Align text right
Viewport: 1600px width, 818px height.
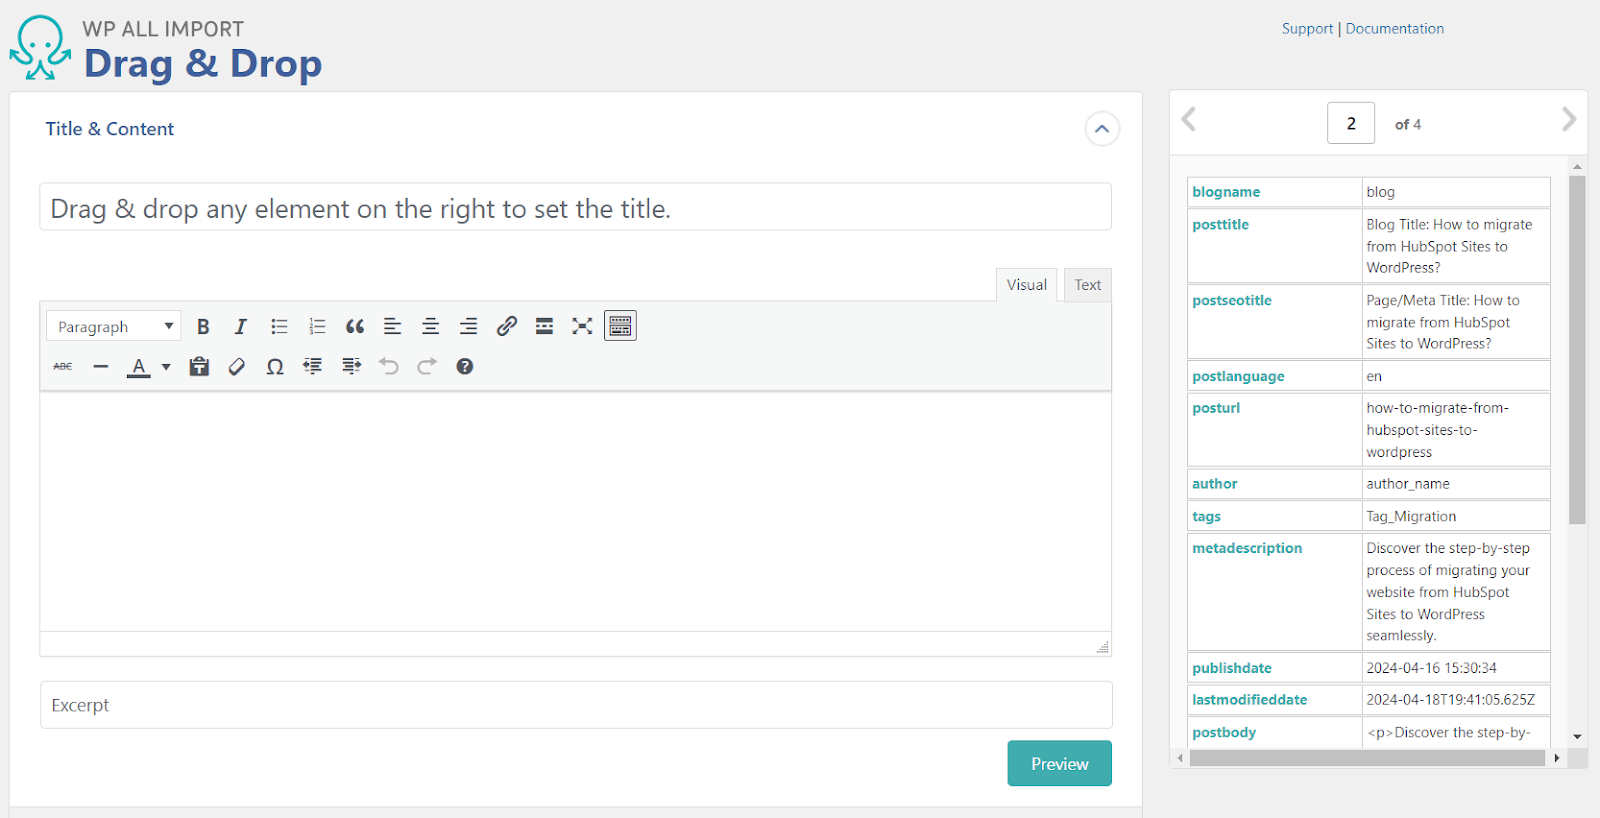click(469, 326)
